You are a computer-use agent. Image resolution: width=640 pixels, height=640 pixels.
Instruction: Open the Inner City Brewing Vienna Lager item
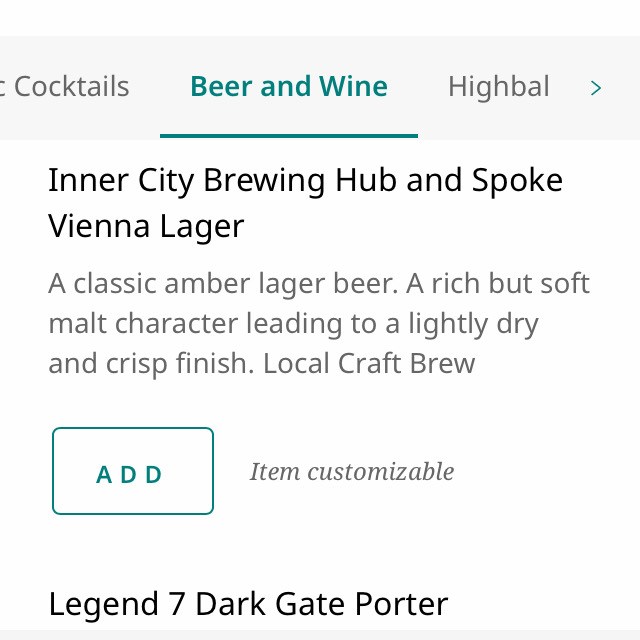(305, 203)
